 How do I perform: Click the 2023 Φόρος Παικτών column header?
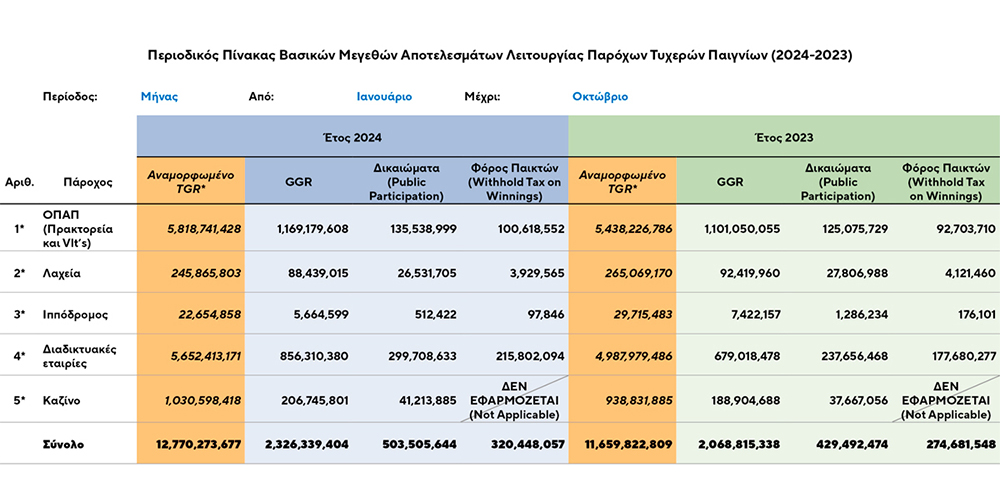click(x=945, y=181)
